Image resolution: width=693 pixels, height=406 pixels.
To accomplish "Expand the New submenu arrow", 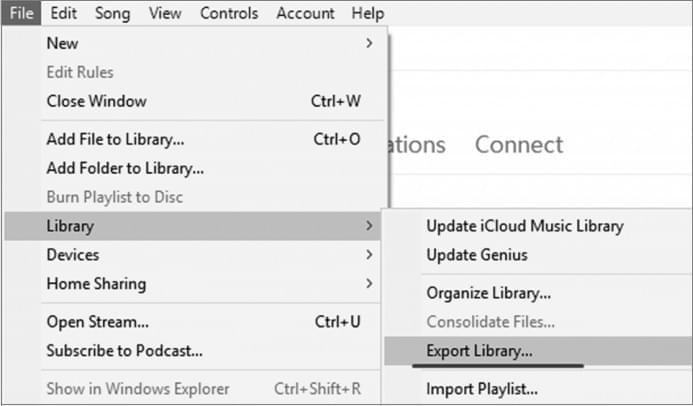I will pos(369,43).
